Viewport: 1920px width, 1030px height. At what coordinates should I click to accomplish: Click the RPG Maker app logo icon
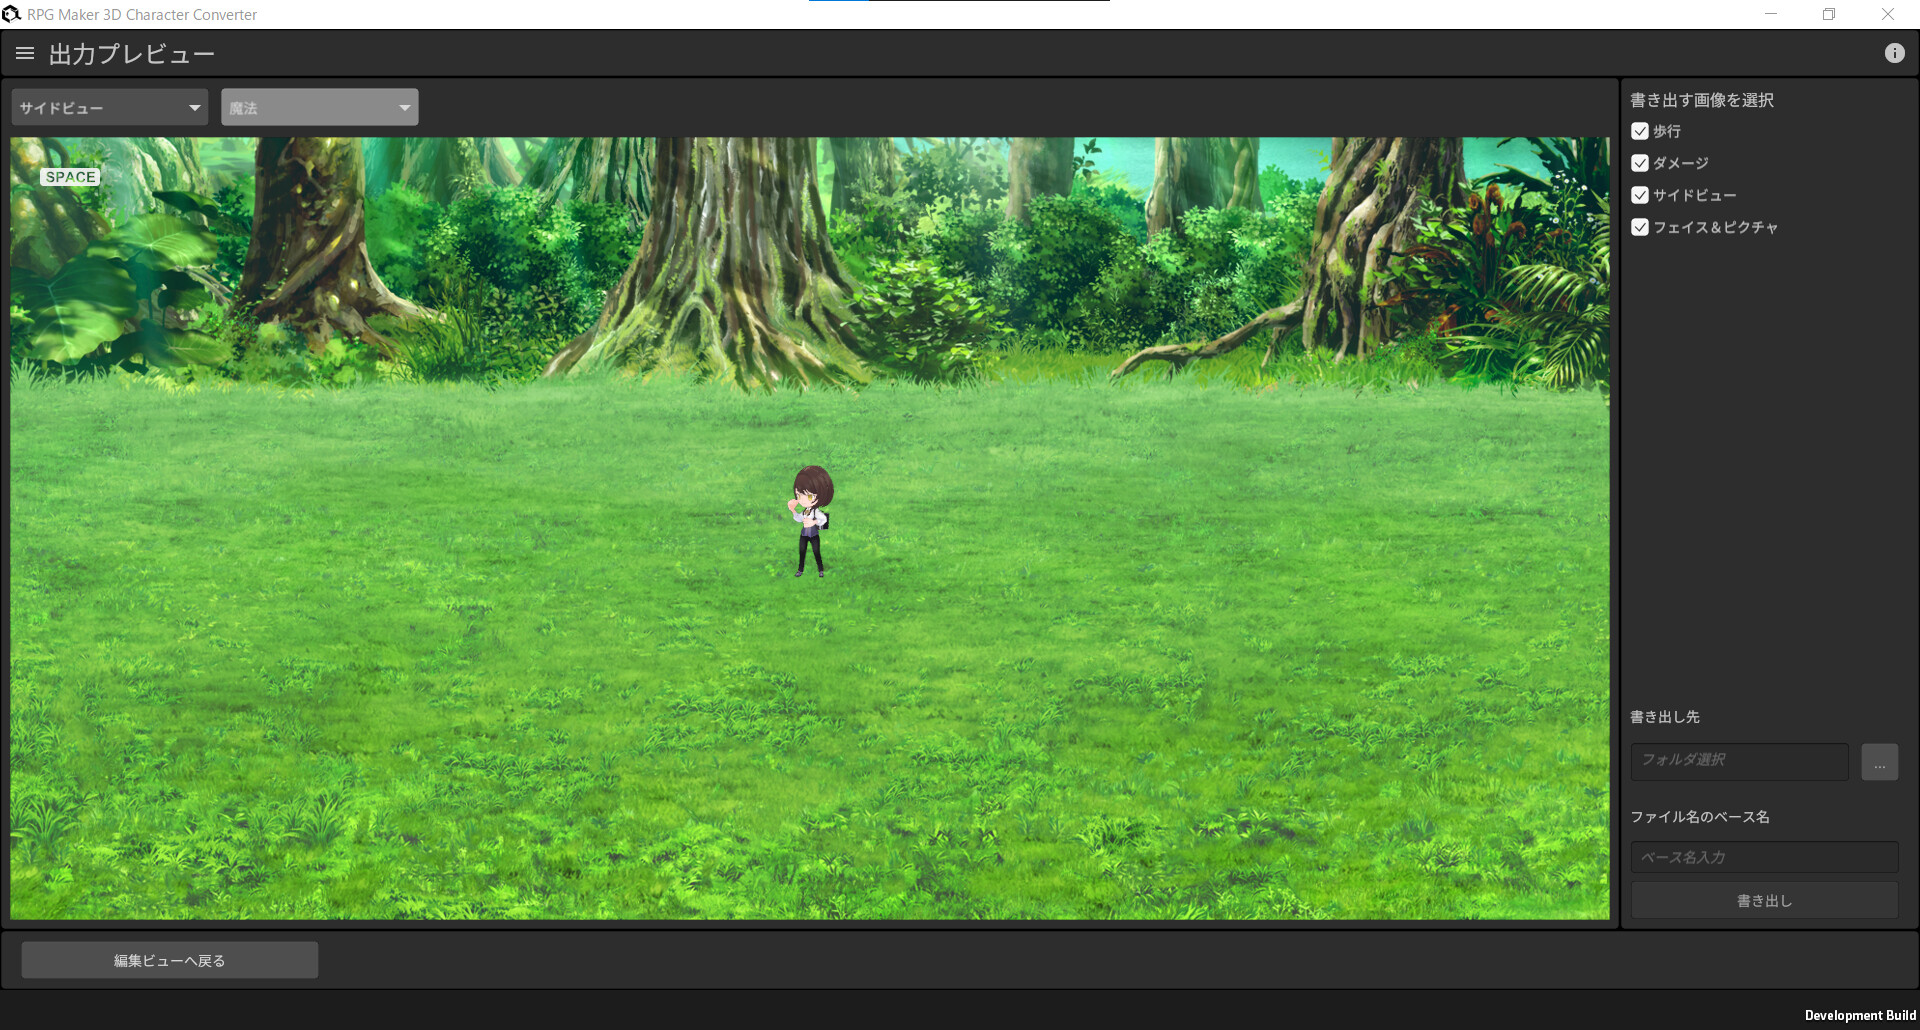tap(11, 13)
